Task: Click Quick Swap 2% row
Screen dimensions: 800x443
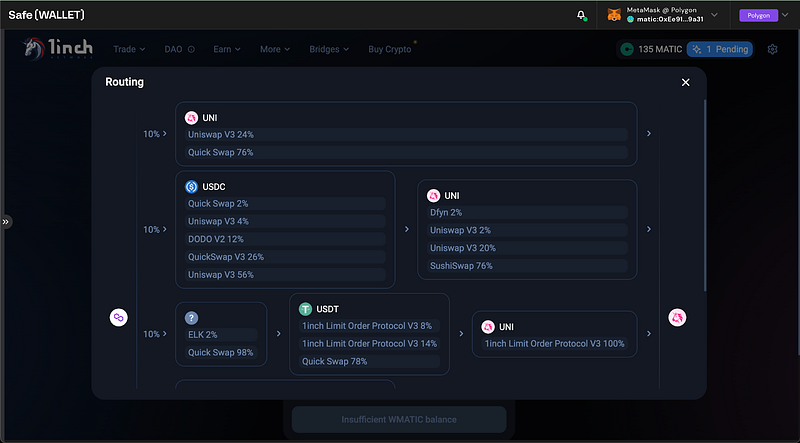Action: (x=285, y=204)
